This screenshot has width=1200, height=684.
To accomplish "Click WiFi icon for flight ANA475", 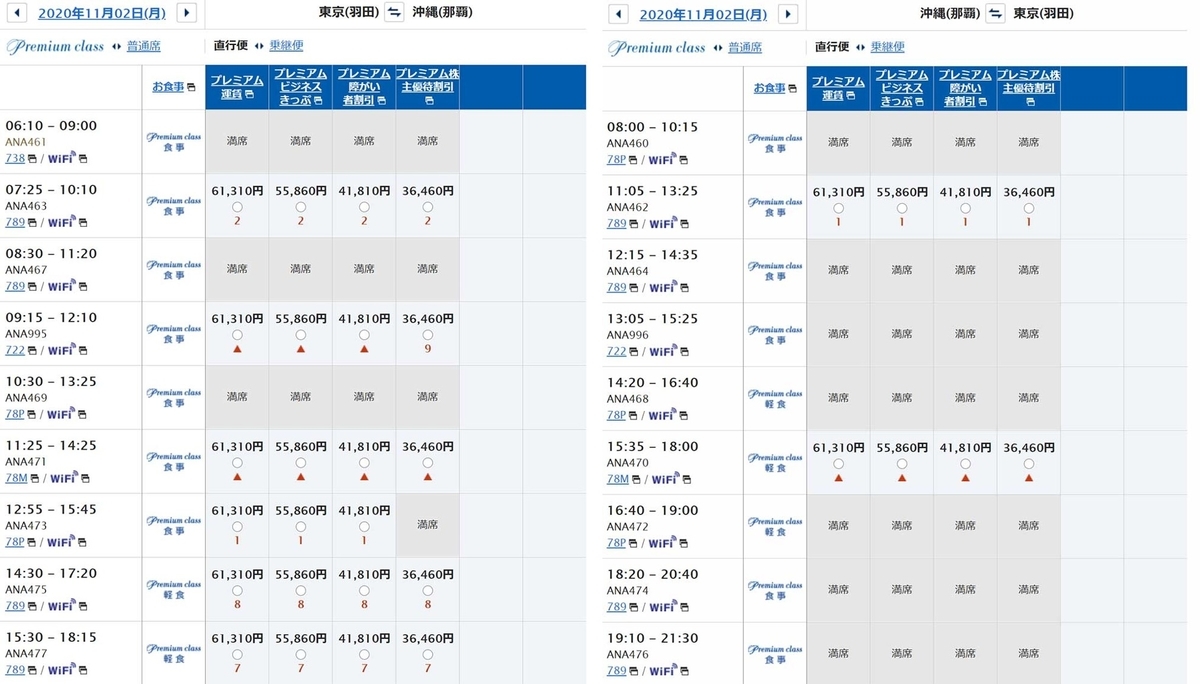I will 61,606.
